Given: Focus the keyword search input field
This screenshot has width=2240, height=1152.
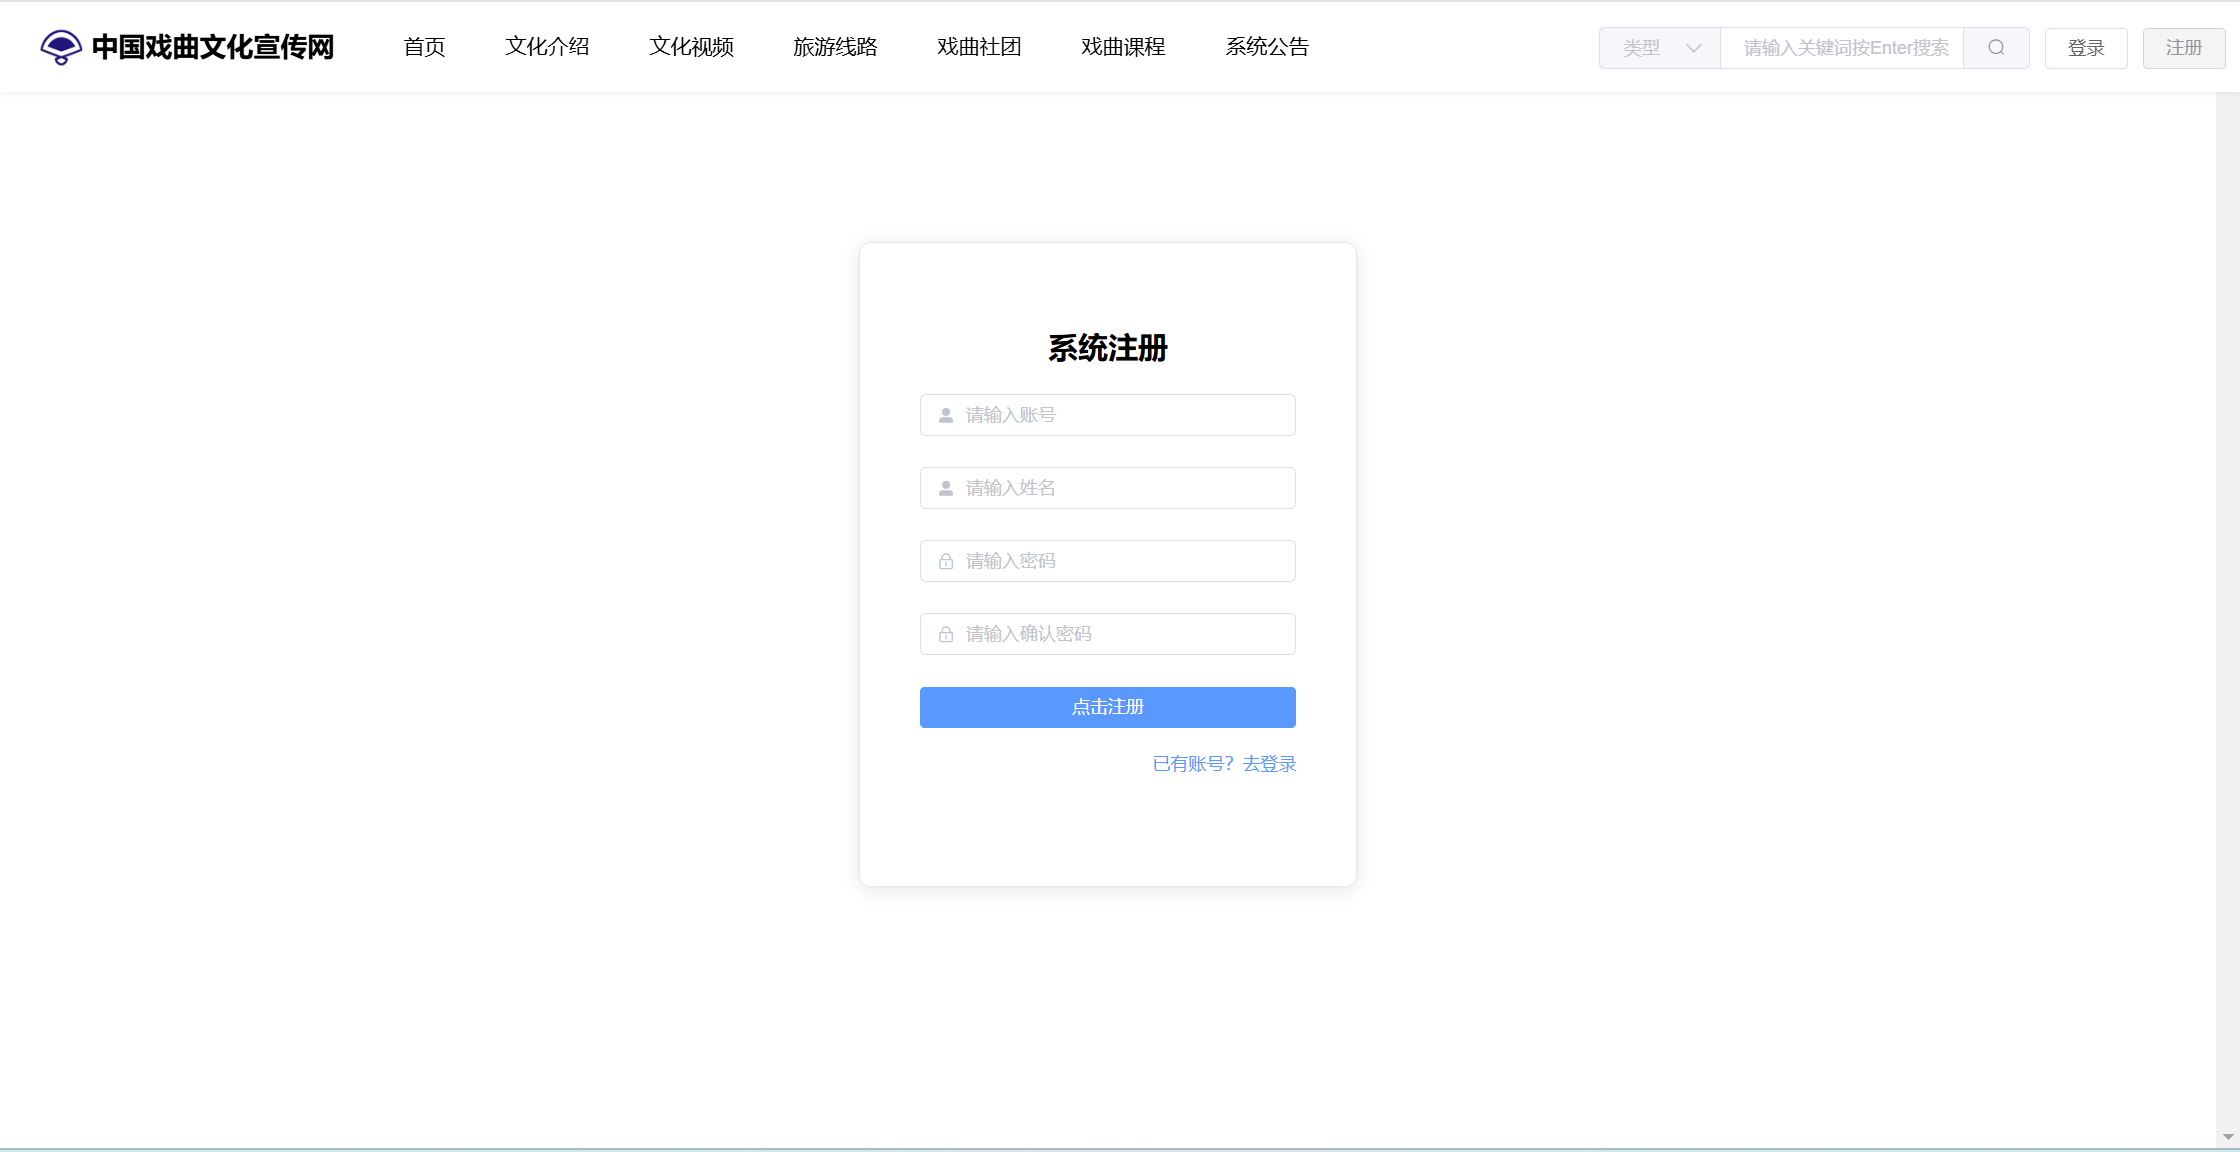Looking at the screenshot, I should tap(1842, 48).
